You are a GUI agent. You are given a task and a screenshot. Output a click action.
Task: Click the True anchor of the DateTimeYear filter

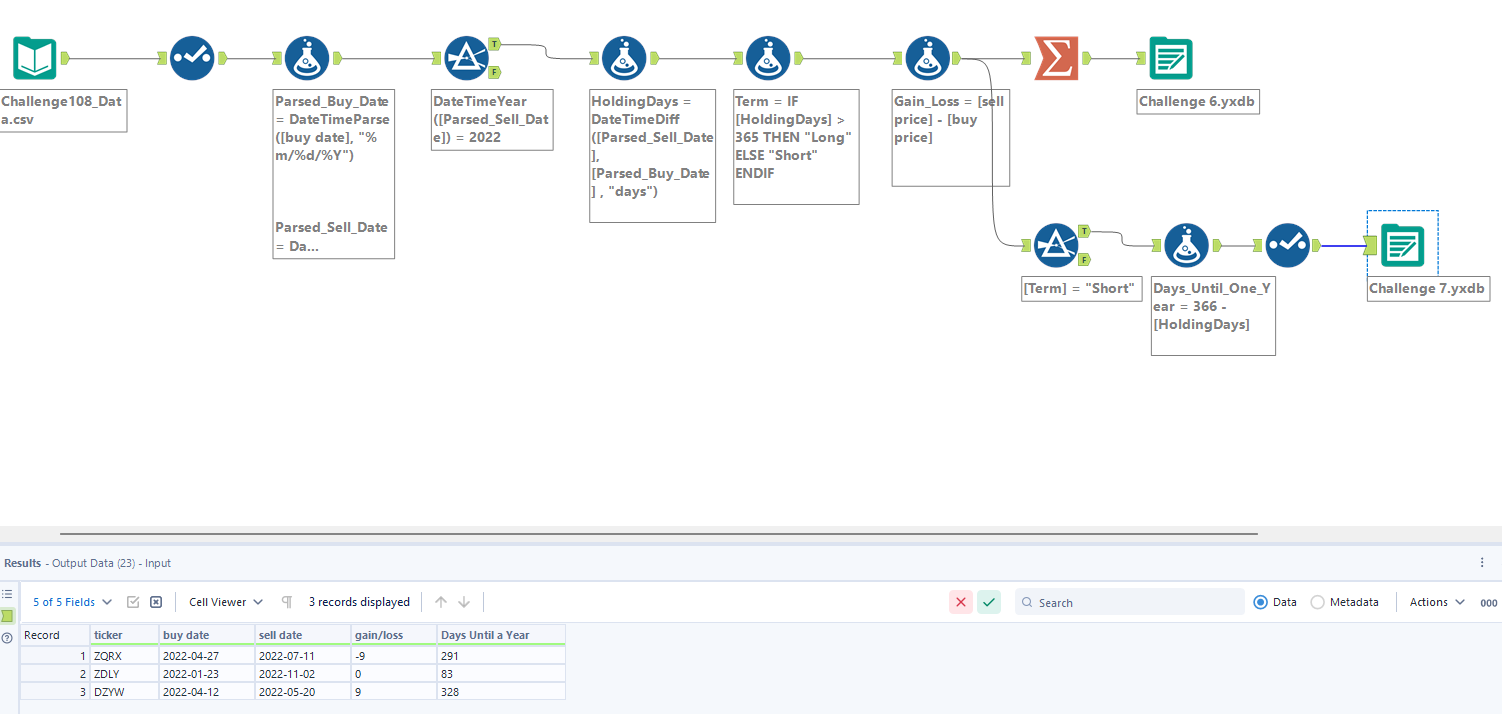coord(495,45)
